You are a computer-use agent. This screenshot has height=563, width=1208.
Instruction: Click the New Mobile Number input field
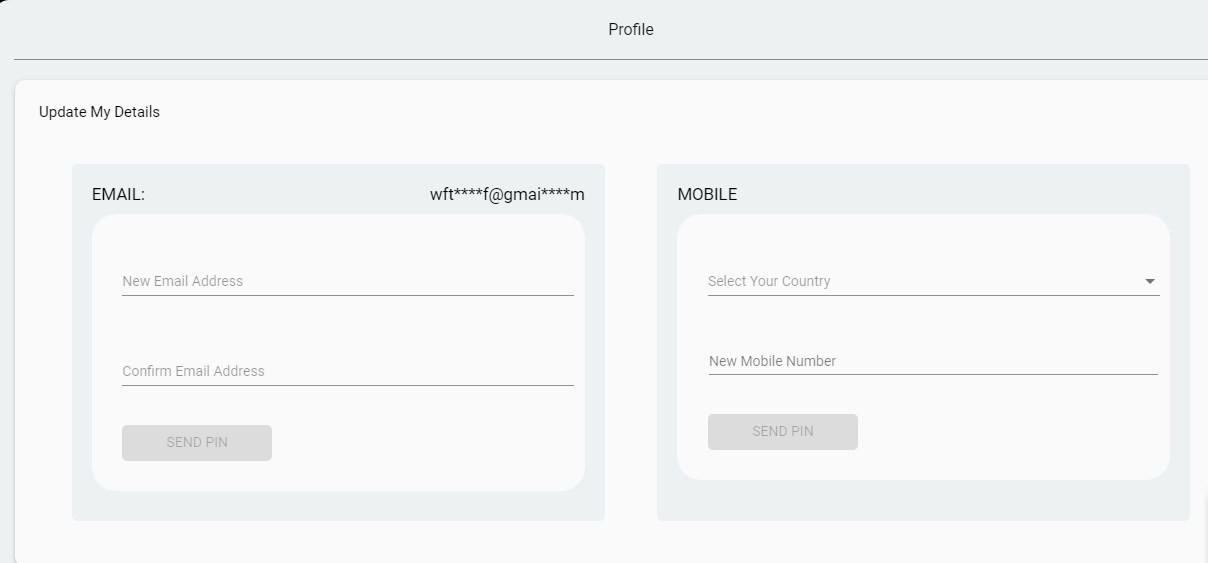coord(933,361)
